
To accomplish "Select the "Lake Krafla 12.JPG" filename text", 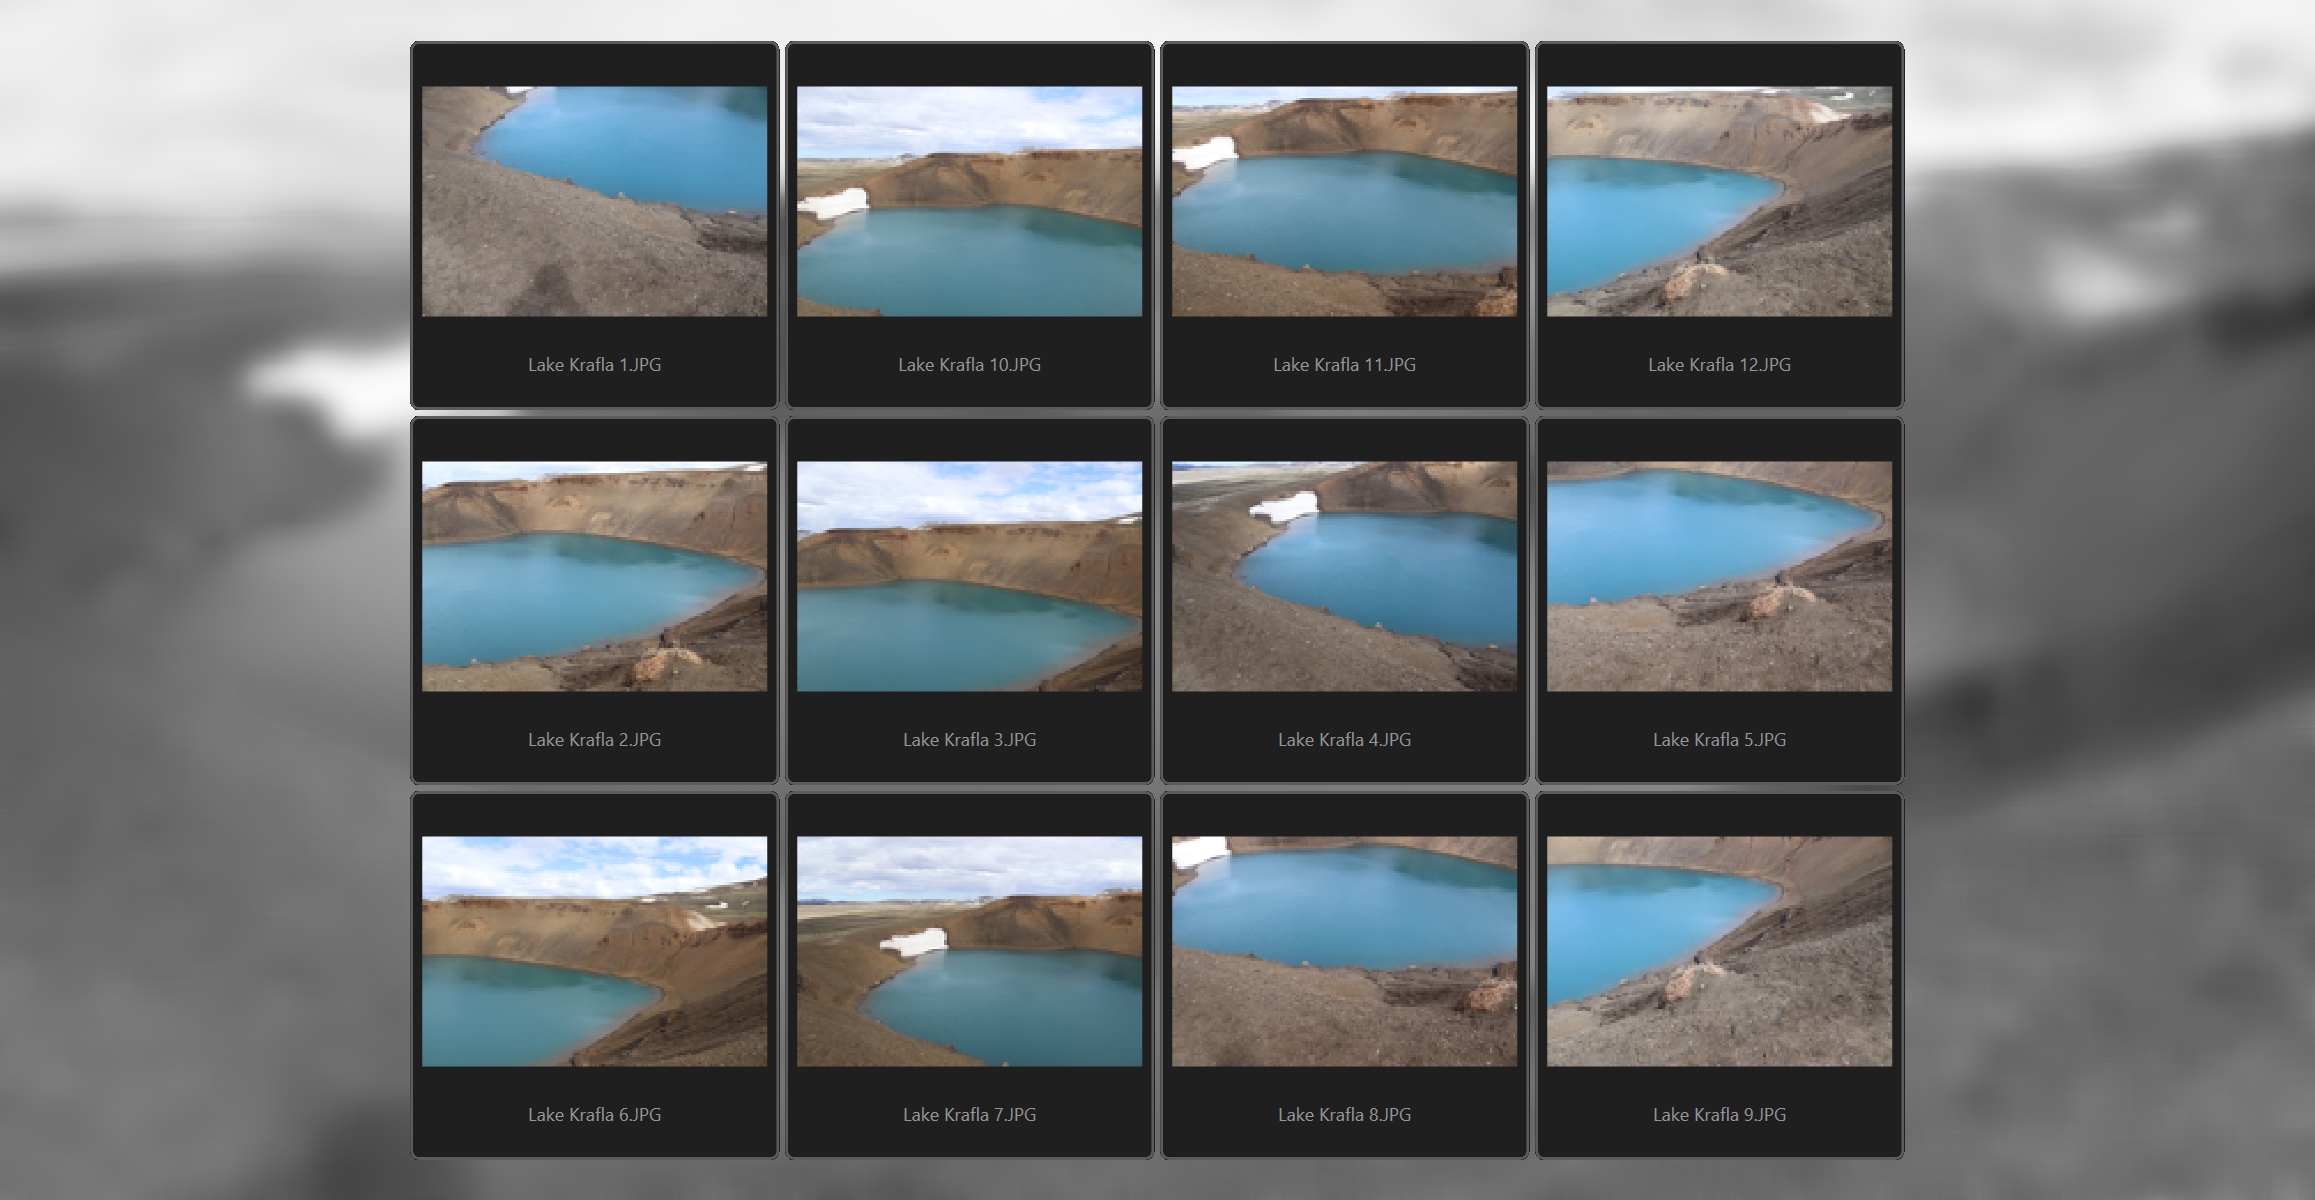I will pos(1719,365).
